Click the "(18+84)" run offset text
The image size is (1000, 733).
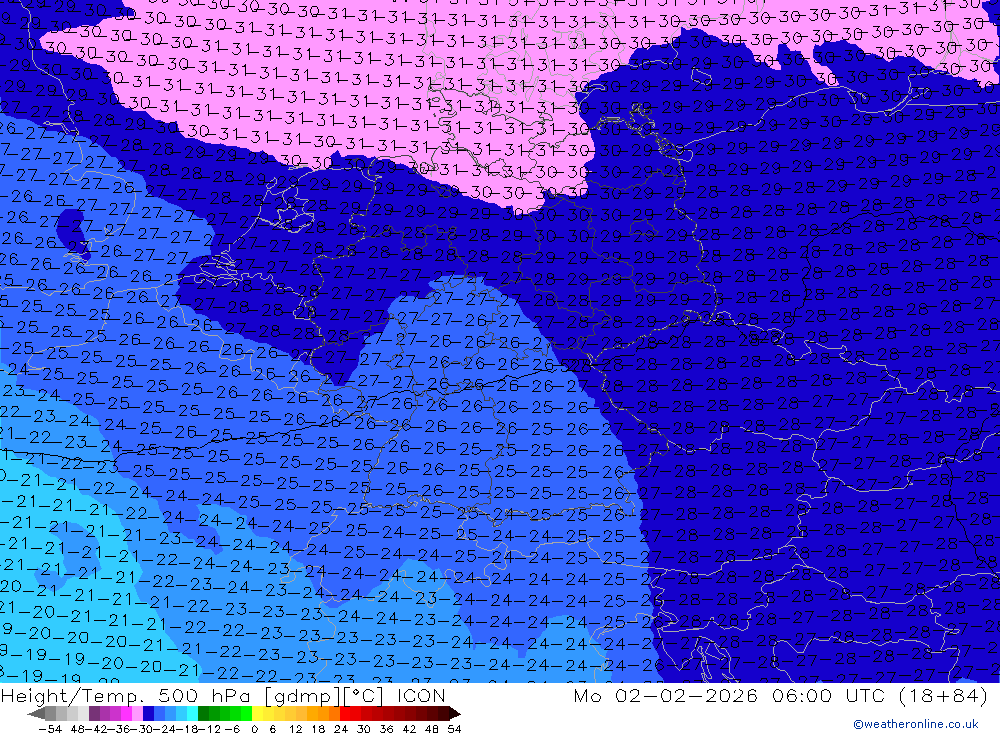(943, 695)
